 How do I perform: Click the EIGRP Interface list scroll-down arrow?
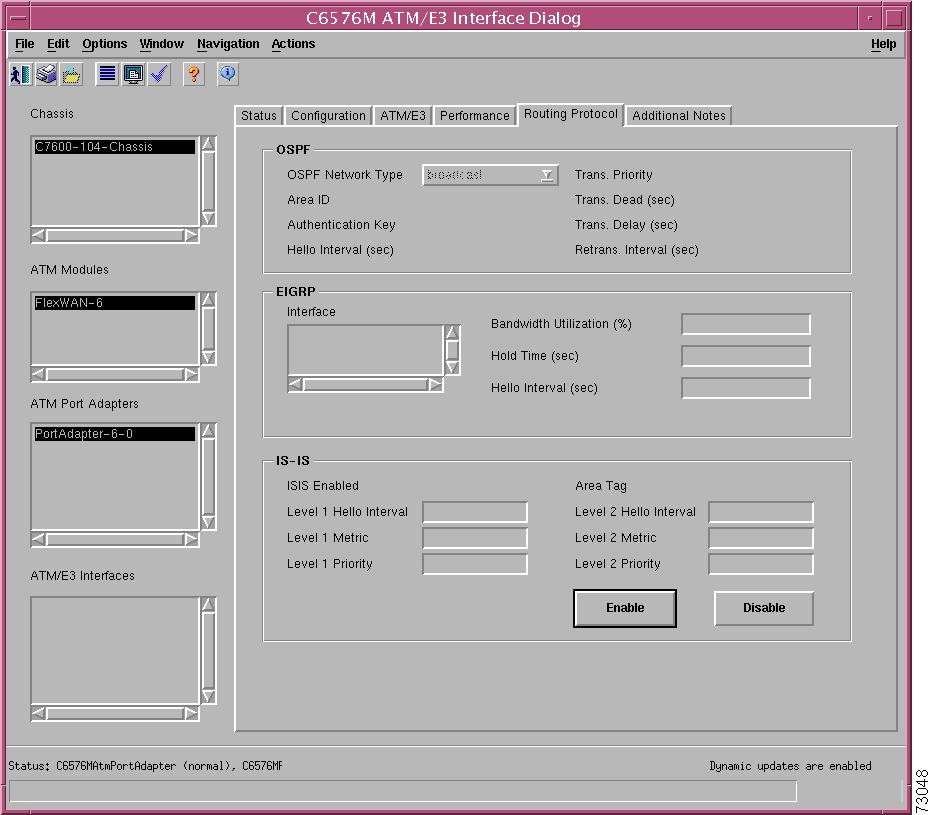[452, 367]
